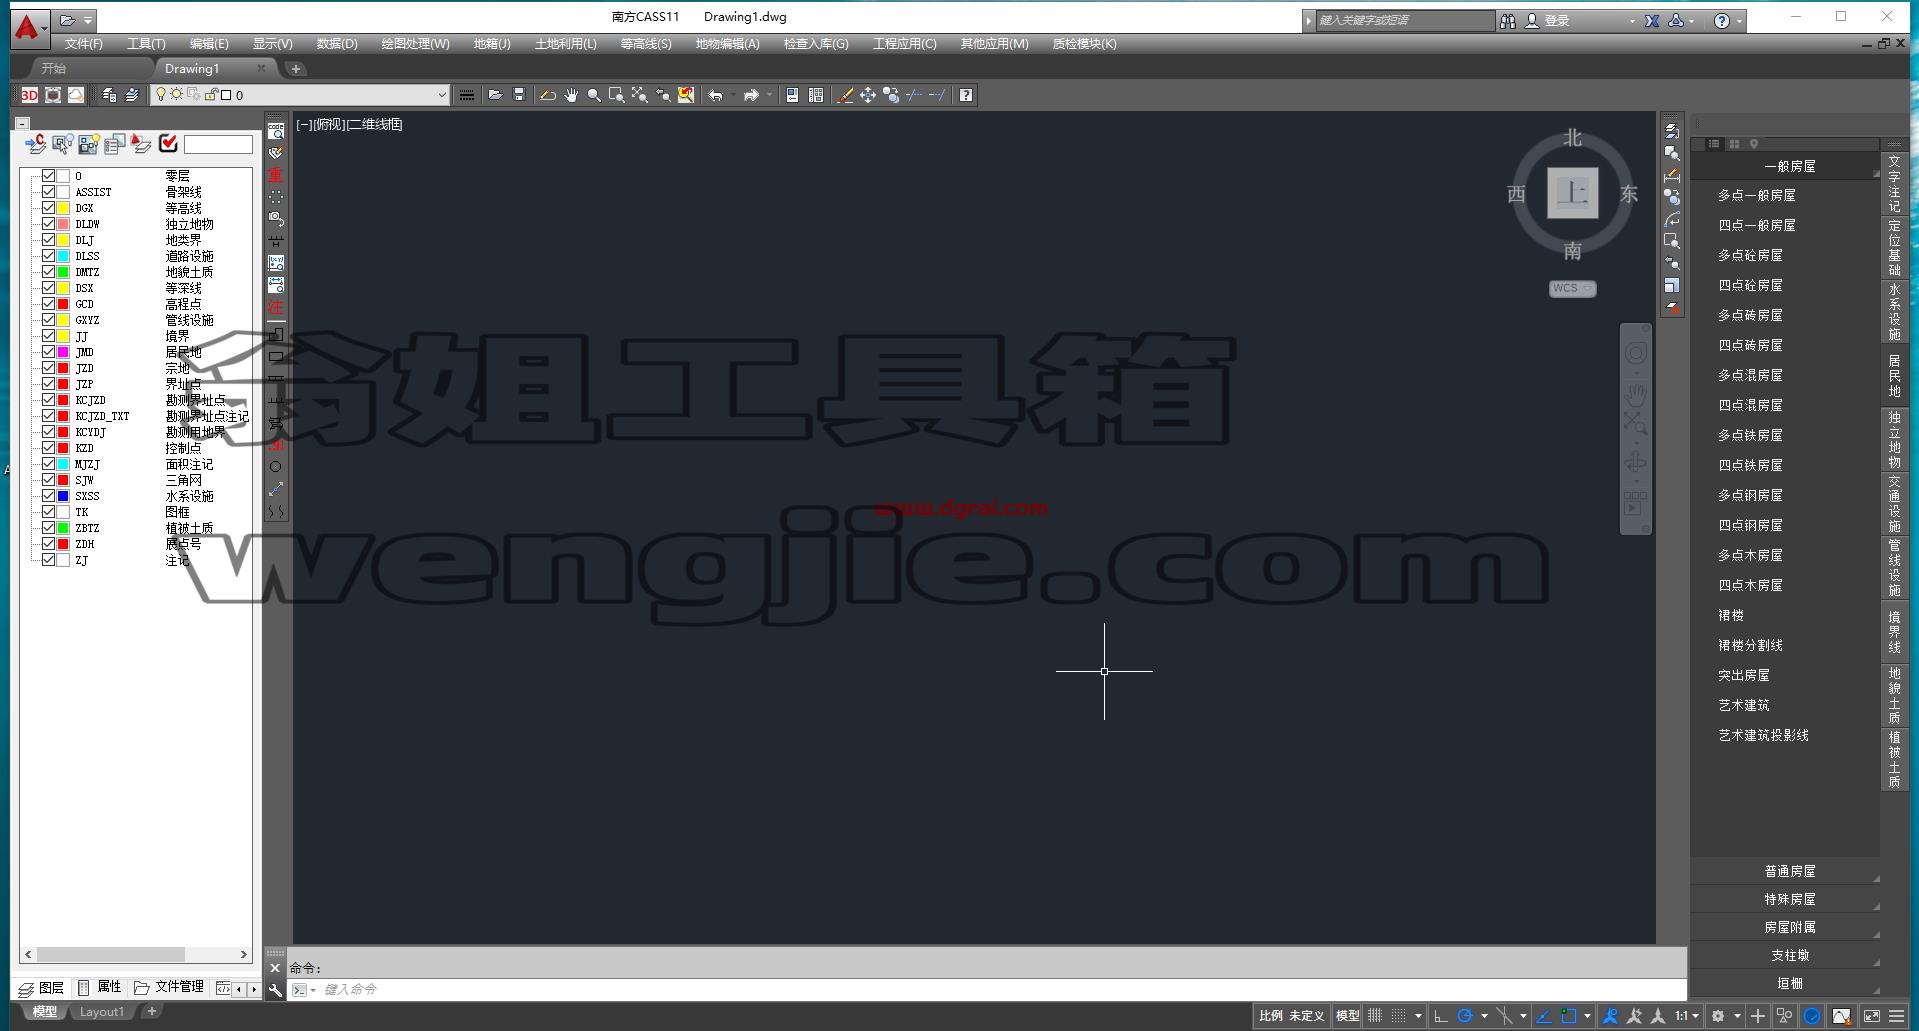This screenshot has width=1919, height=1031.
Task: Toggle ortho mode in status bar
Action: click(x=1441, y=1016)
